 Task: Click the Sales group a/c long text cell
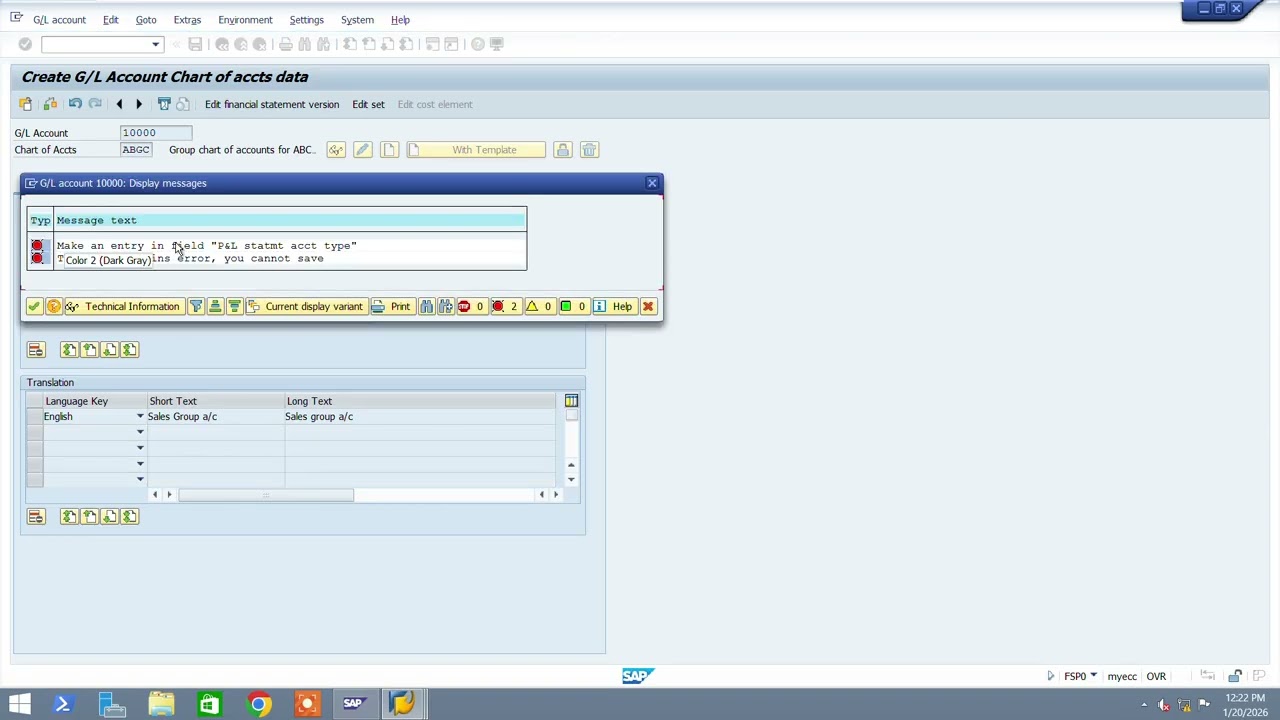(x=420, y=417)
